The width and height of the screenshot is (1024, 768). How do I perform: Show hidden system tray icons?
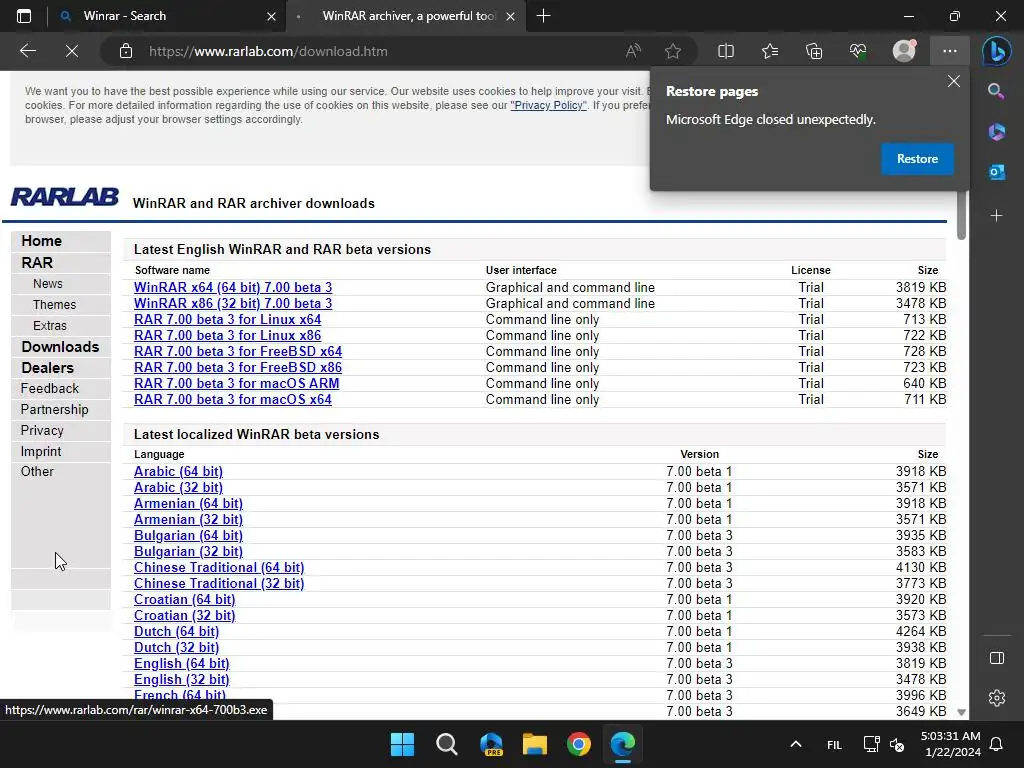click(795, 744)
